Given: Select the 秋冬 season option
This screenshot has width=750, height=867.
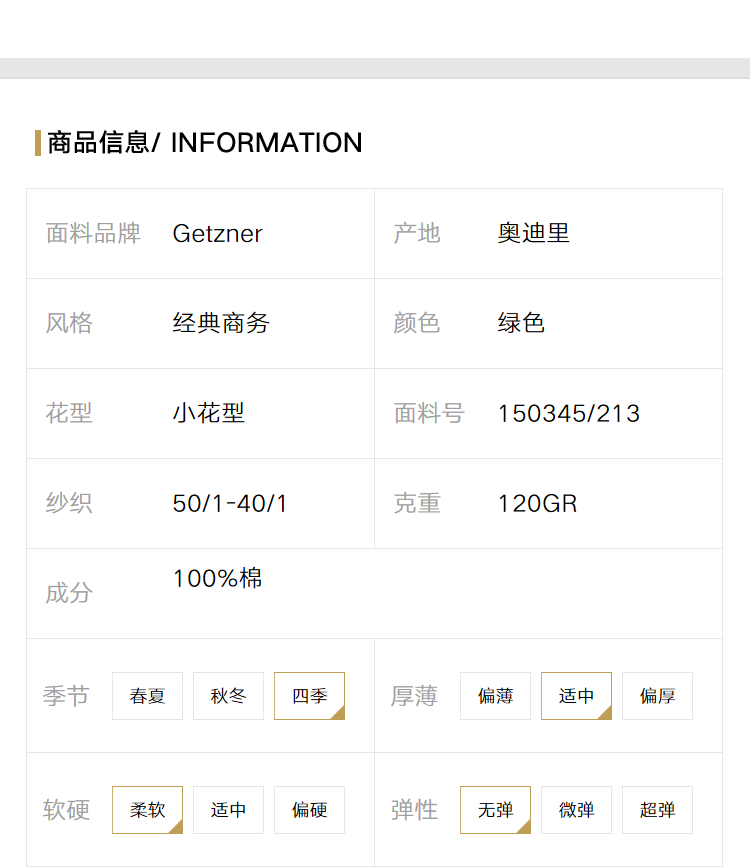Looking at the screenshot, I should [228, 696].
